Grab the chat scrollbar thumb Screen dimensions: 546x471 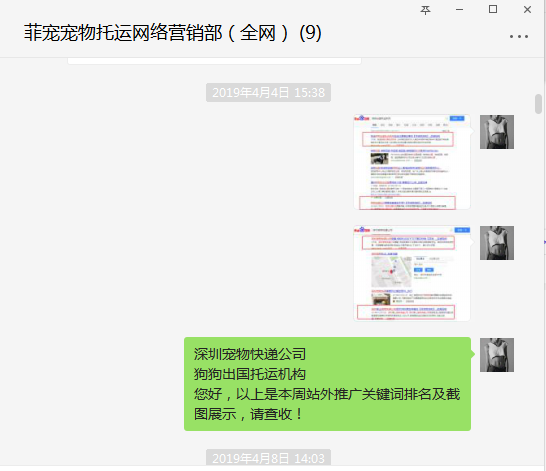[538, 104]
